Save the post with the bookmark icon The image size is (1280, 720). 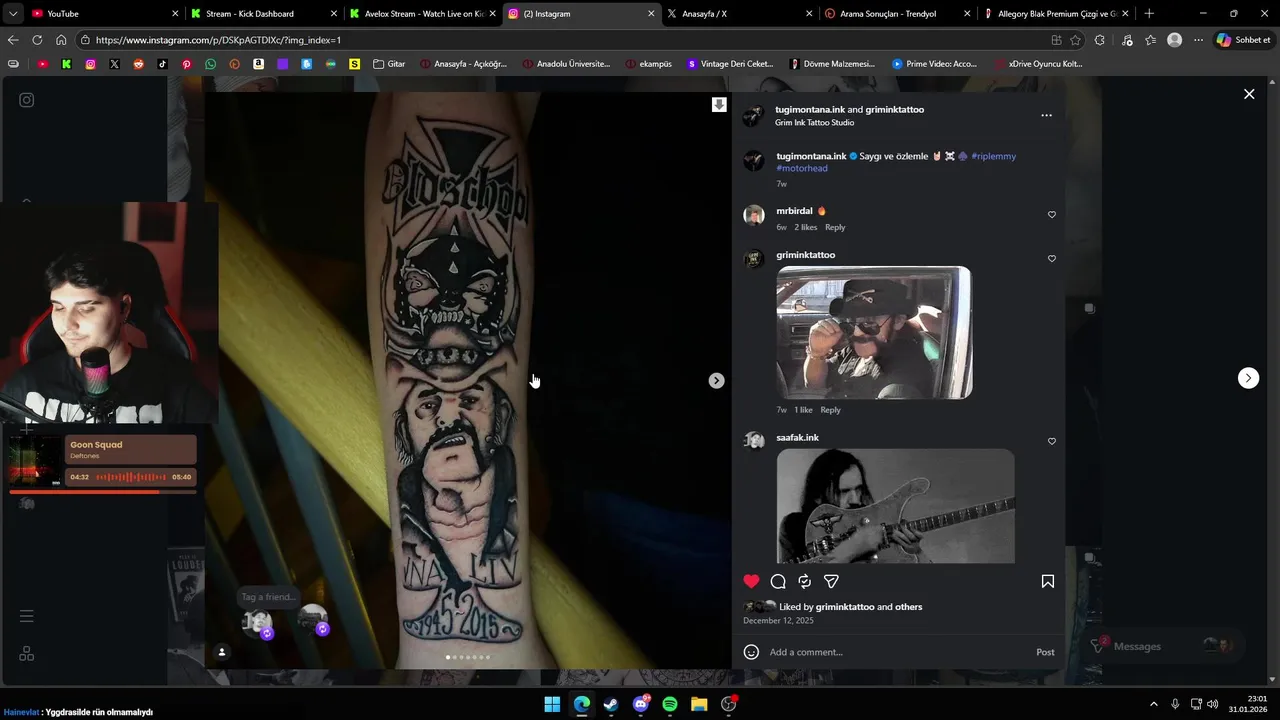pos(1048,581)
